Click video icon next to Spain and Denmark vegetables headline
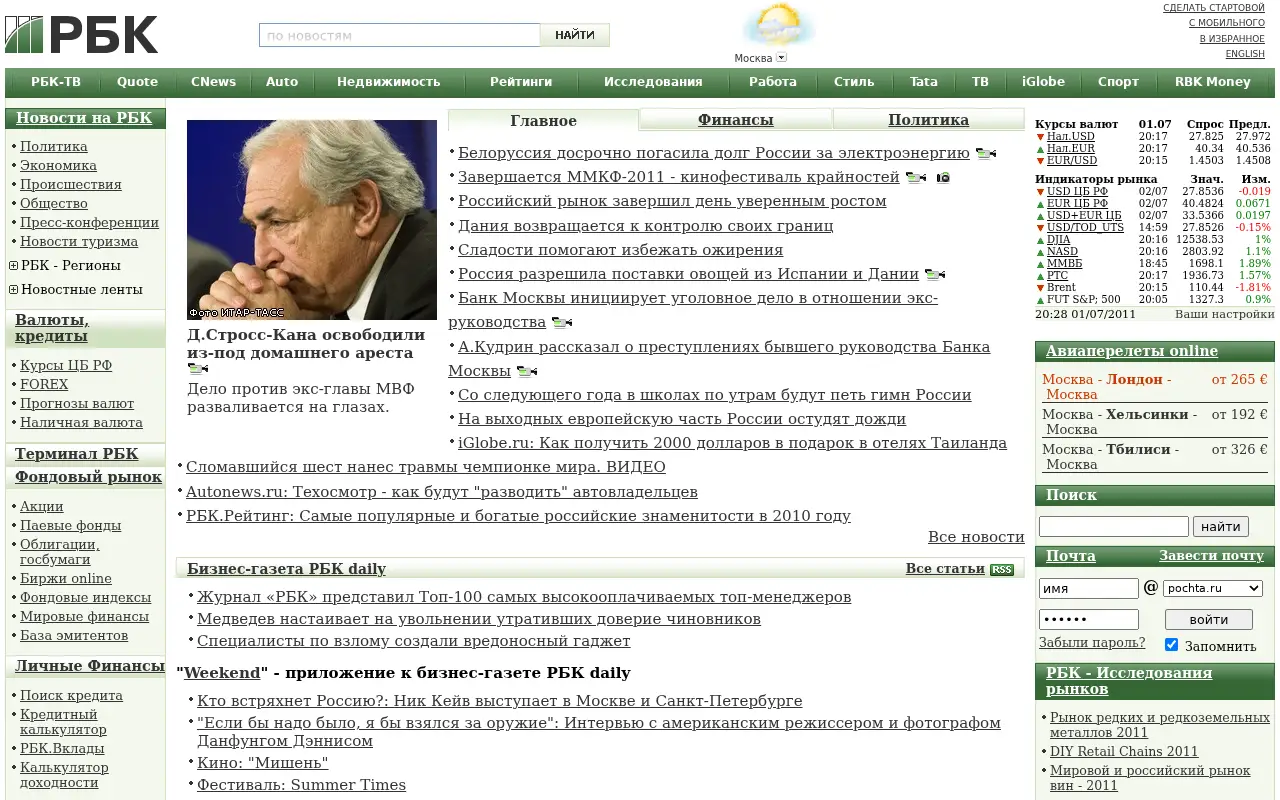This screenshot has width=1280, height=800. pyautogui.click(x=934, y=275)
